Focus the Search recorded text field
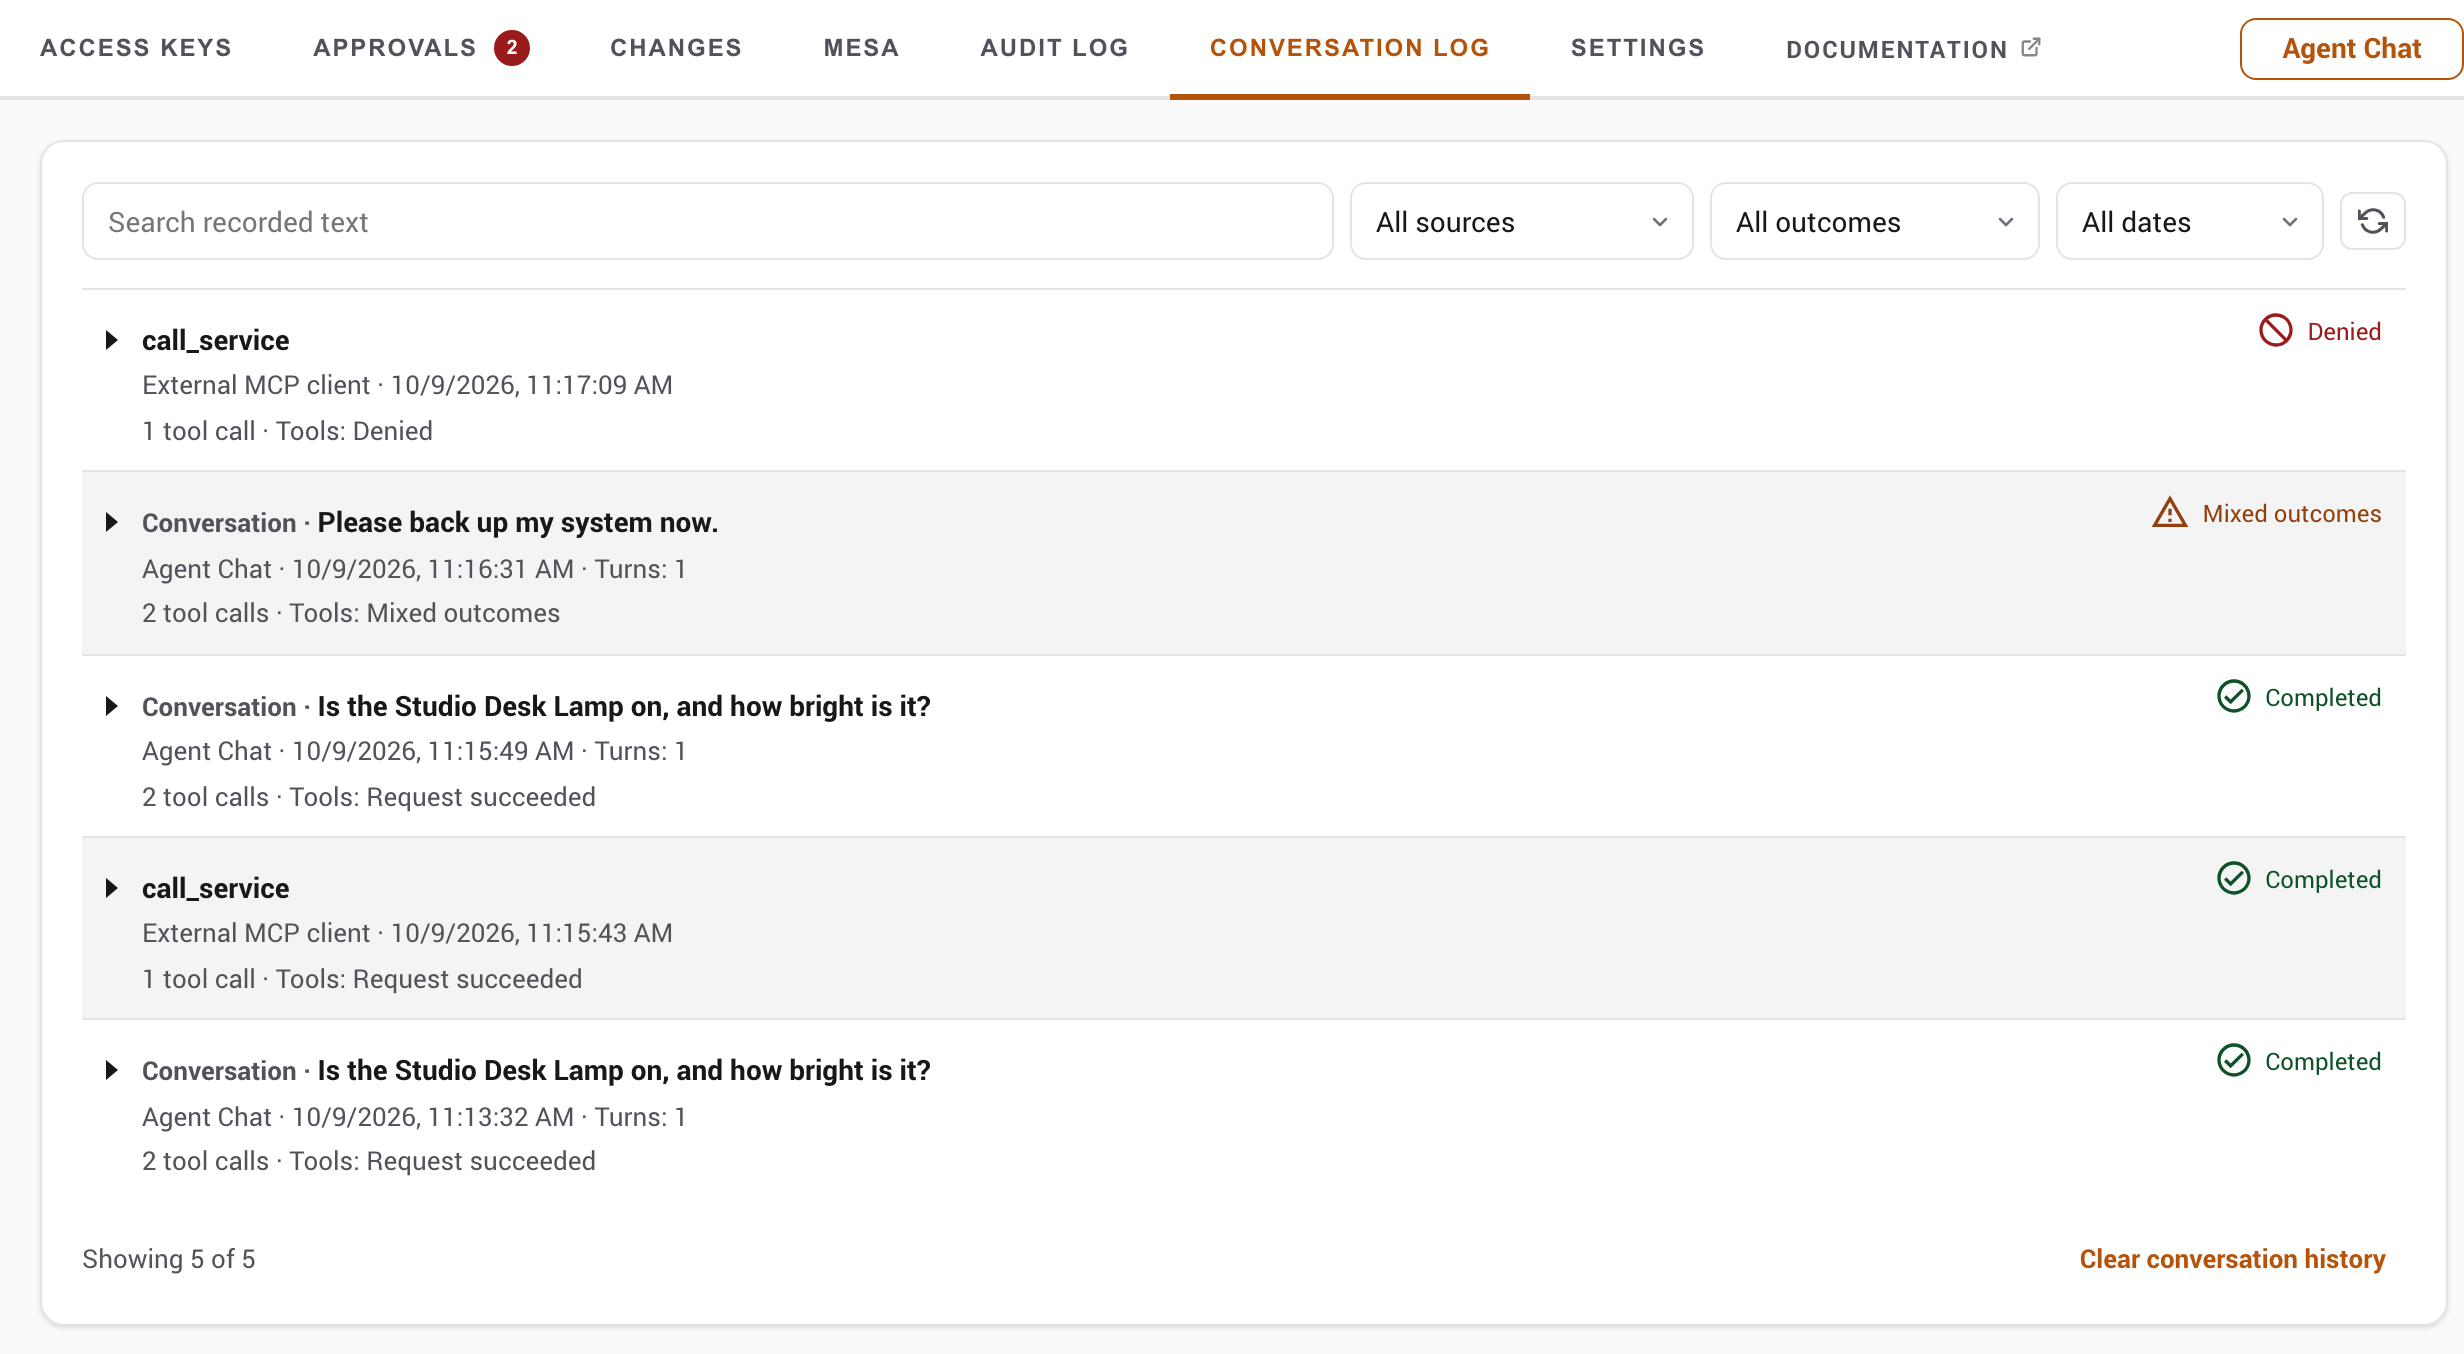Screen dimensions: 2464x1354 (707, 221)
